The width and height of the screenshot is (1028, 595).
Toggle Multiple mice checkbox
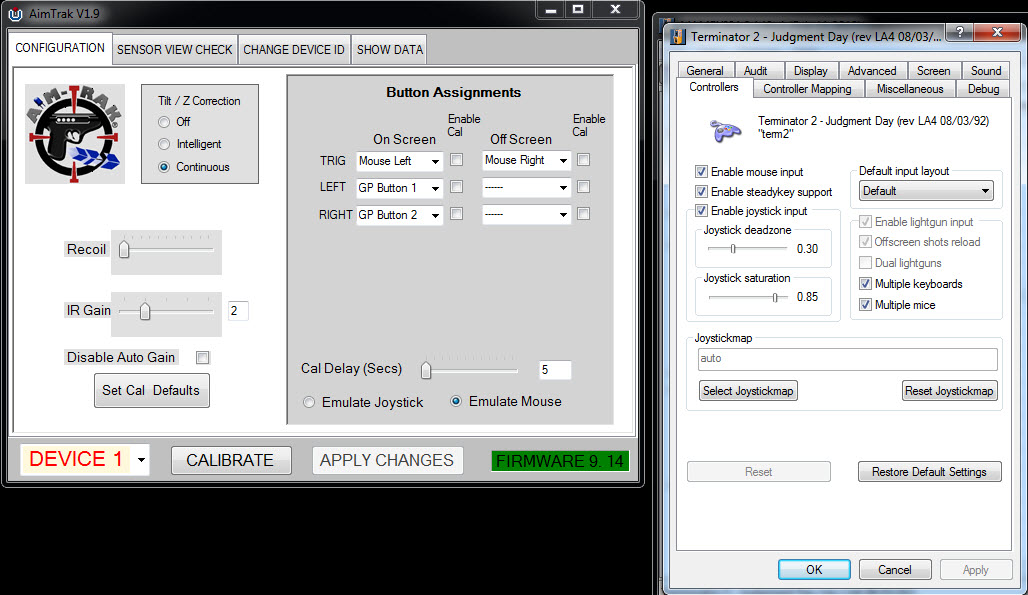tap(865, 305)
